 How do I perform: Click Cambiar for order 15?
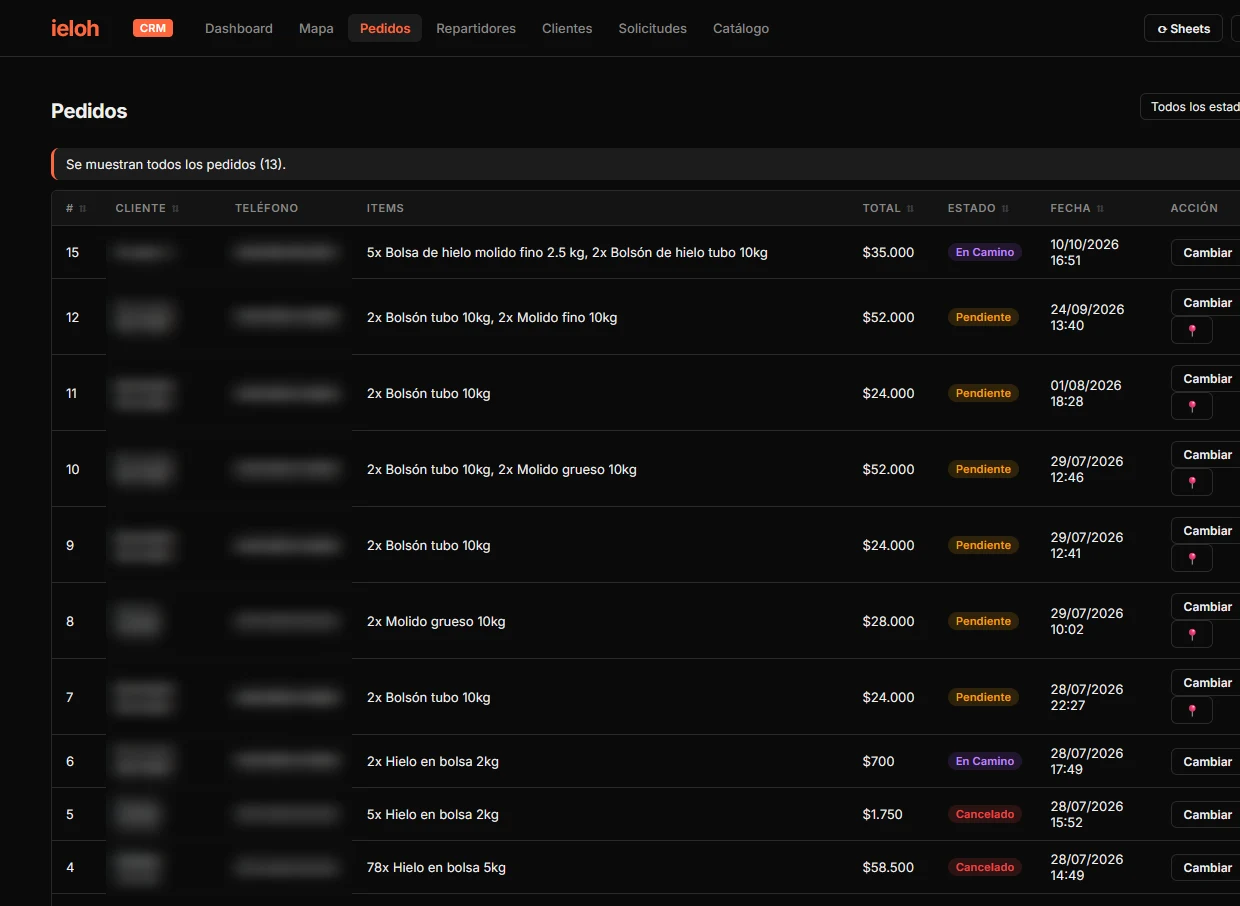[1207, 252]
